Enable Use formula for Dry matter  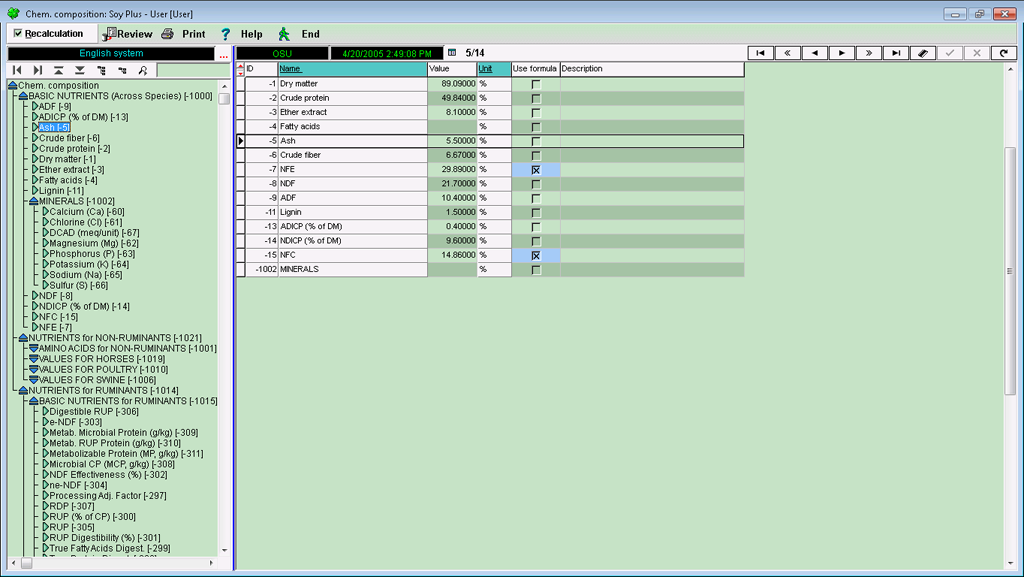pos(536,84)
